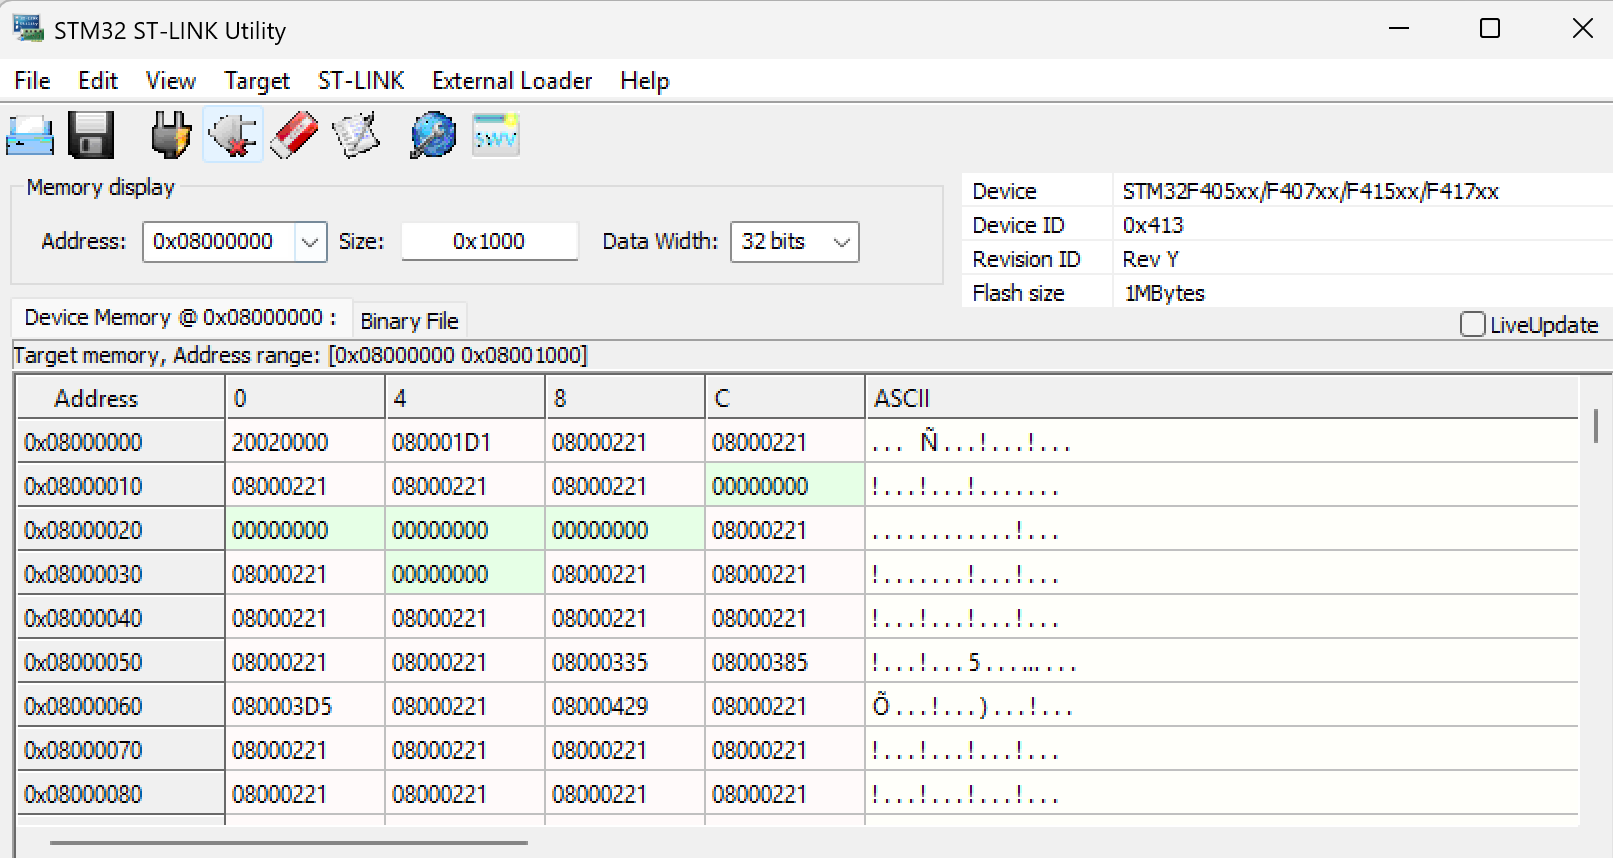1613x858 pixels.
Task: Click row address 0x08000040
Action: pyautogui.click(x=120, y=618)
